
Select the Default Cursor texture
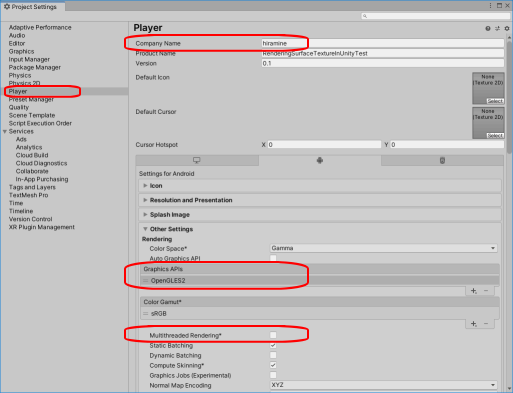495,135
